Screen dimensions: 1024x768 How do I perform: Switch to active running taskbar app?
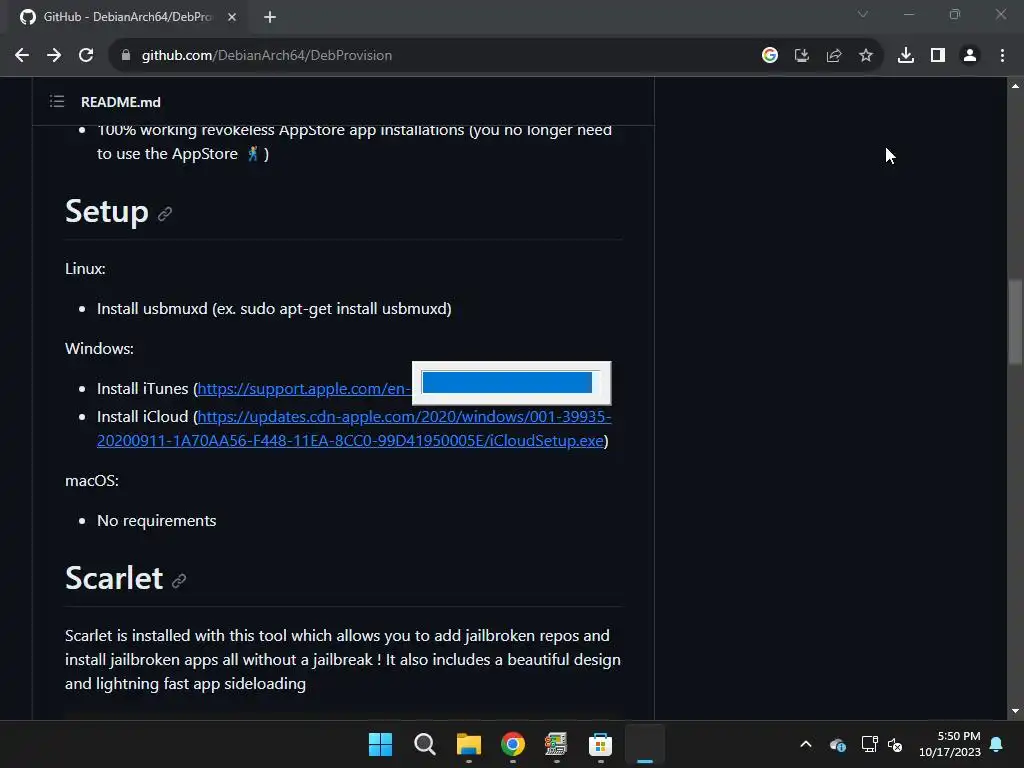pos(645,744)
